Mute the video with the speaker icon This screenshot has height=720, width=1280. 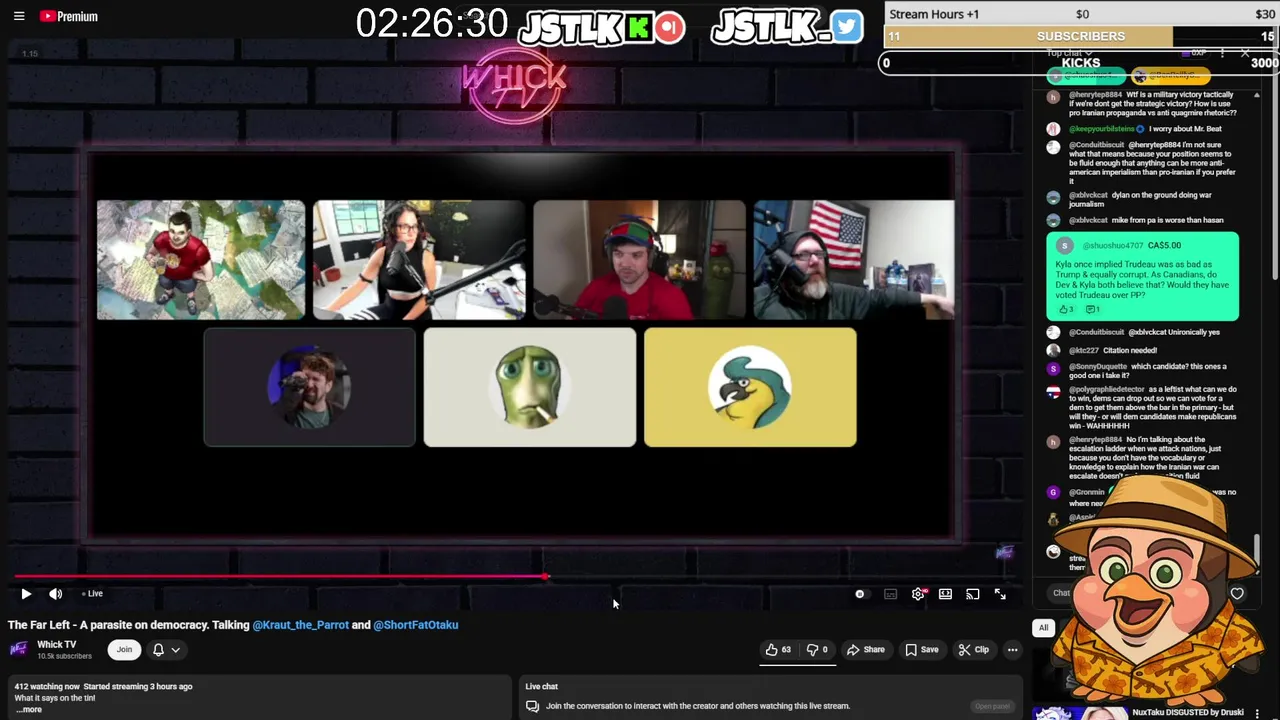tap(56, 594)
